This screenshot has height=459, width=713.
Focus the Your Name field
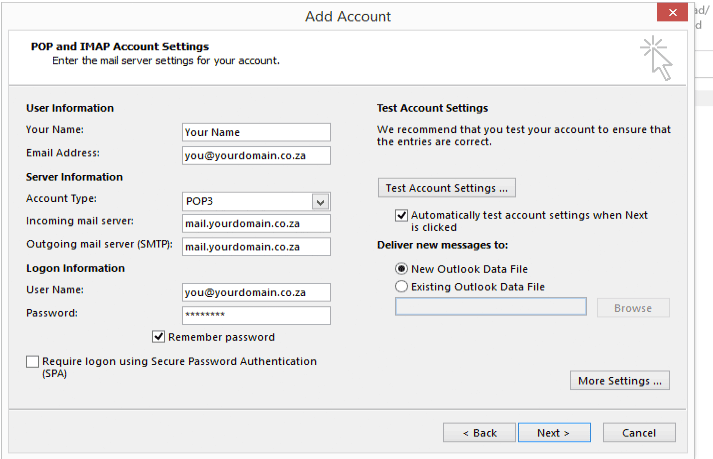click(256, 132)
